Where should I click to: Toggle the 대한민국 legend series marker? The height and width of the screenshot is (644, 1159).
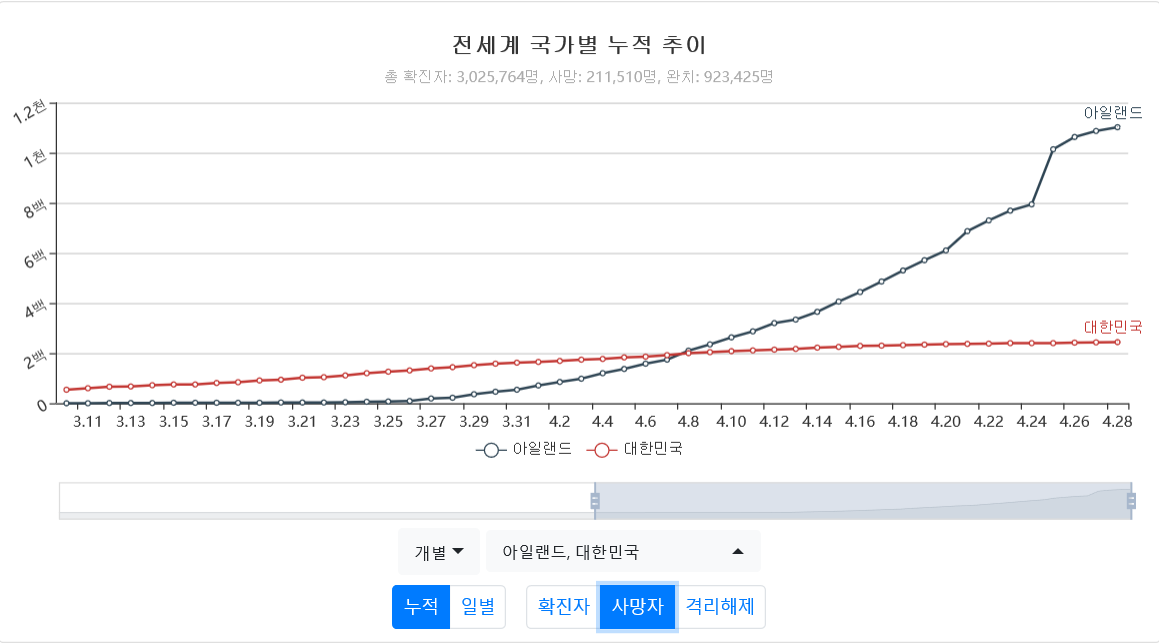pyautogui.click(x=601, y=450)
